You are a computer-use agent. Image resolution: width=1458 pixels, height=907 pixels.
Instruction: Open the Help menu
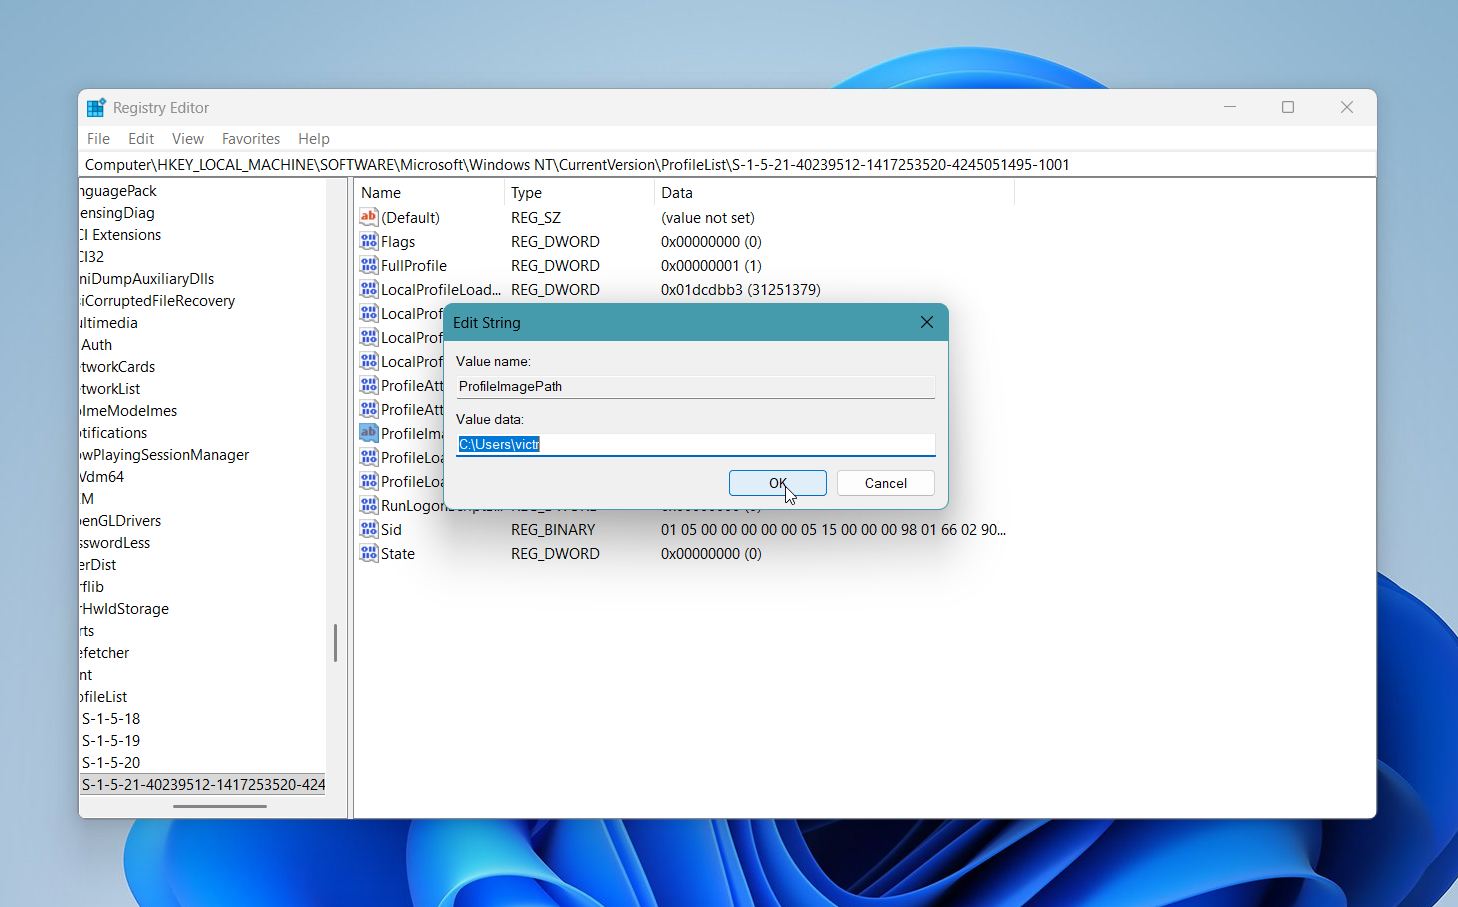coord(314,139)
